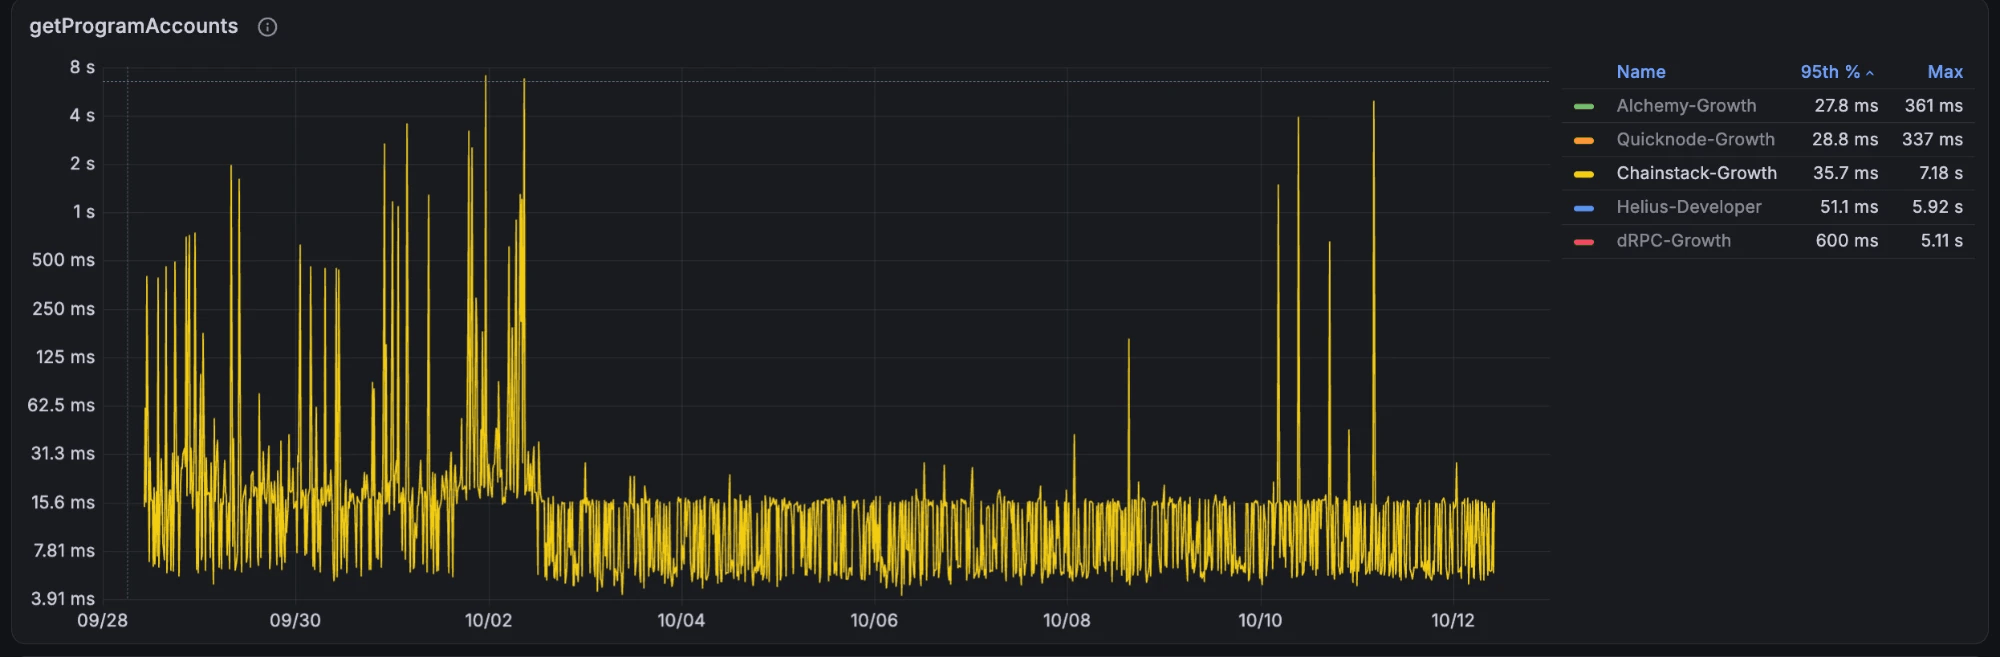The image size is (2000, 657).
Task: Click the 10/02 x-axis label
Action: (x=488, y=620)
